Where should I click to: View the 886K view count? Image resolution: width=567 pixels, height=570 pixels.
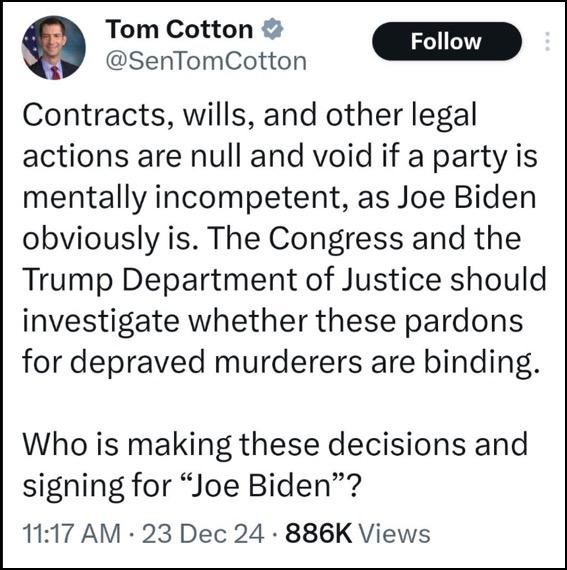tap(319, 533)
